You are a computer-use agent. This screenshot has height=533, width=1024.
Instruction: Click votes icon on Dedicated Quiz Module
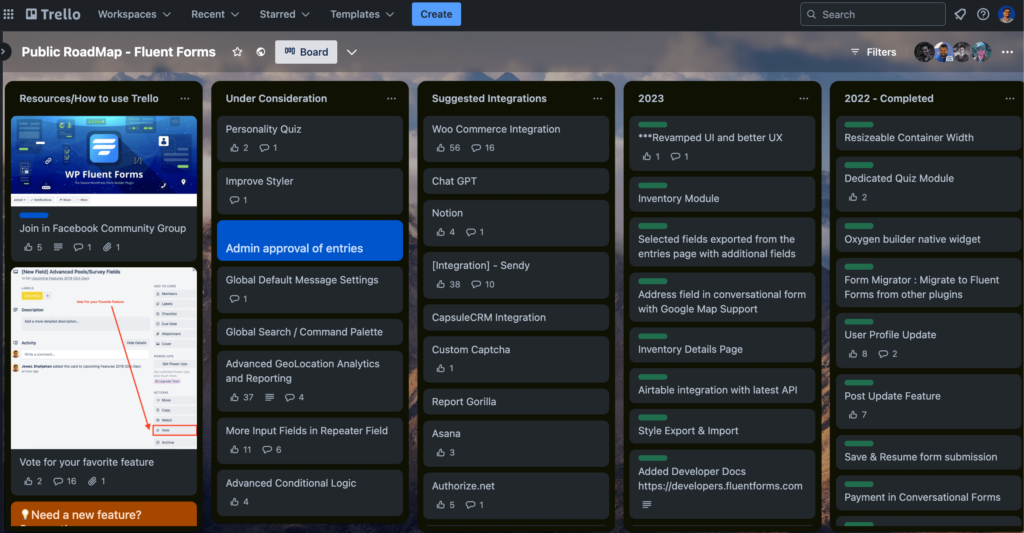pyautogui.click(x=853, y=197)
